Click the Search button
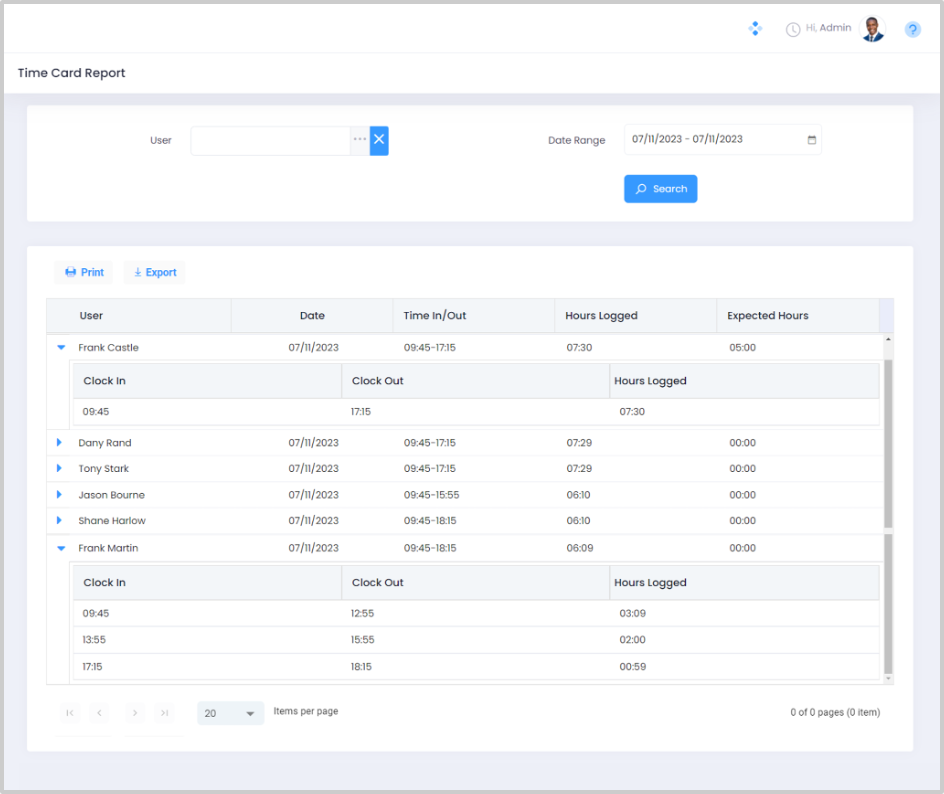 coord(660,189)
